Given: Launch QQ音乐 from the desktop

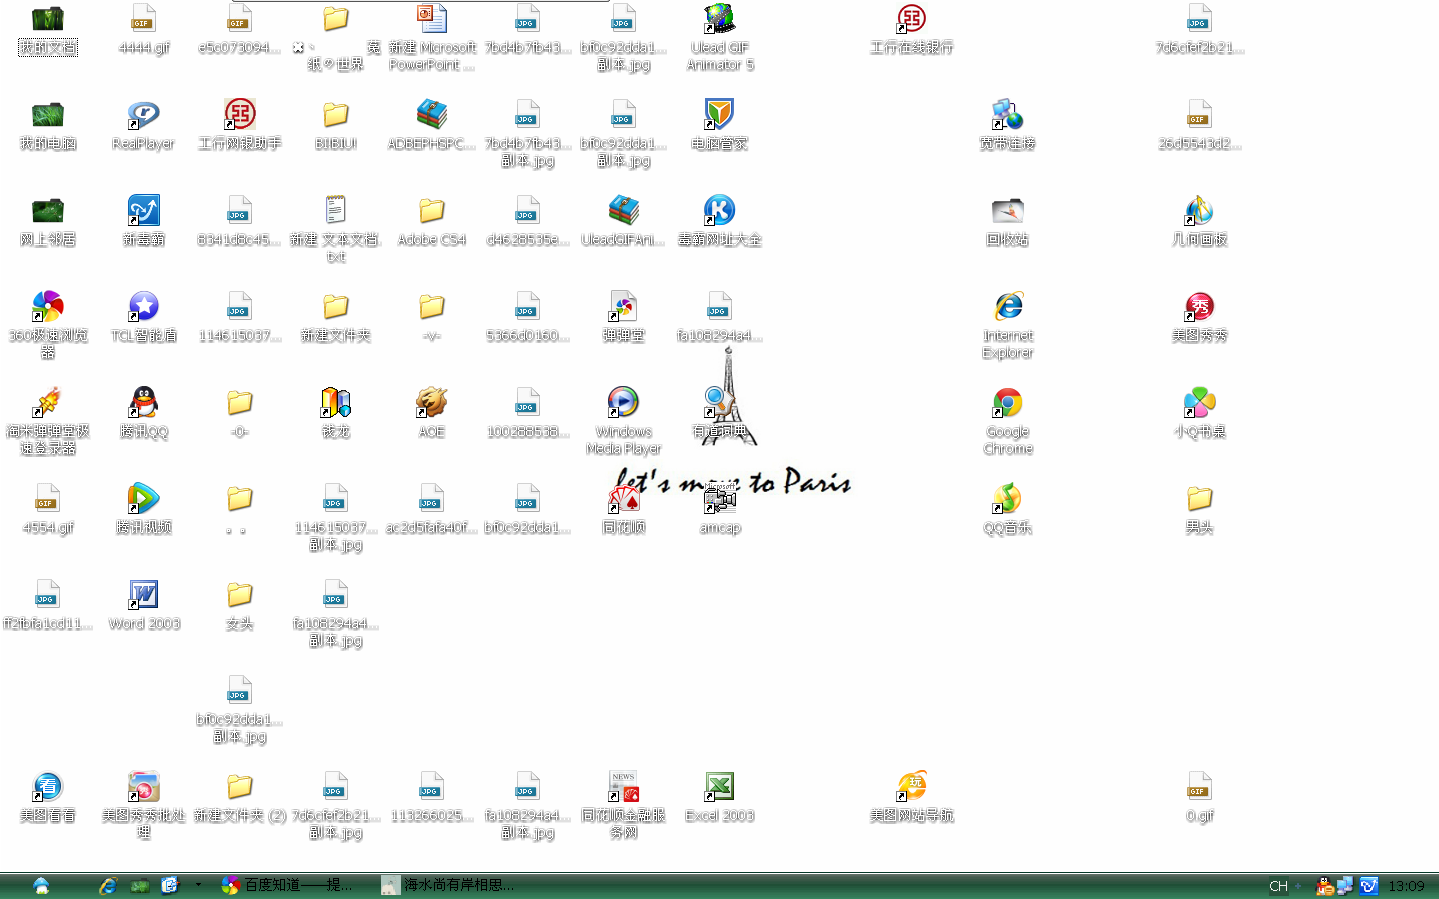Looking at the screenshot, I should point(1007,499).
